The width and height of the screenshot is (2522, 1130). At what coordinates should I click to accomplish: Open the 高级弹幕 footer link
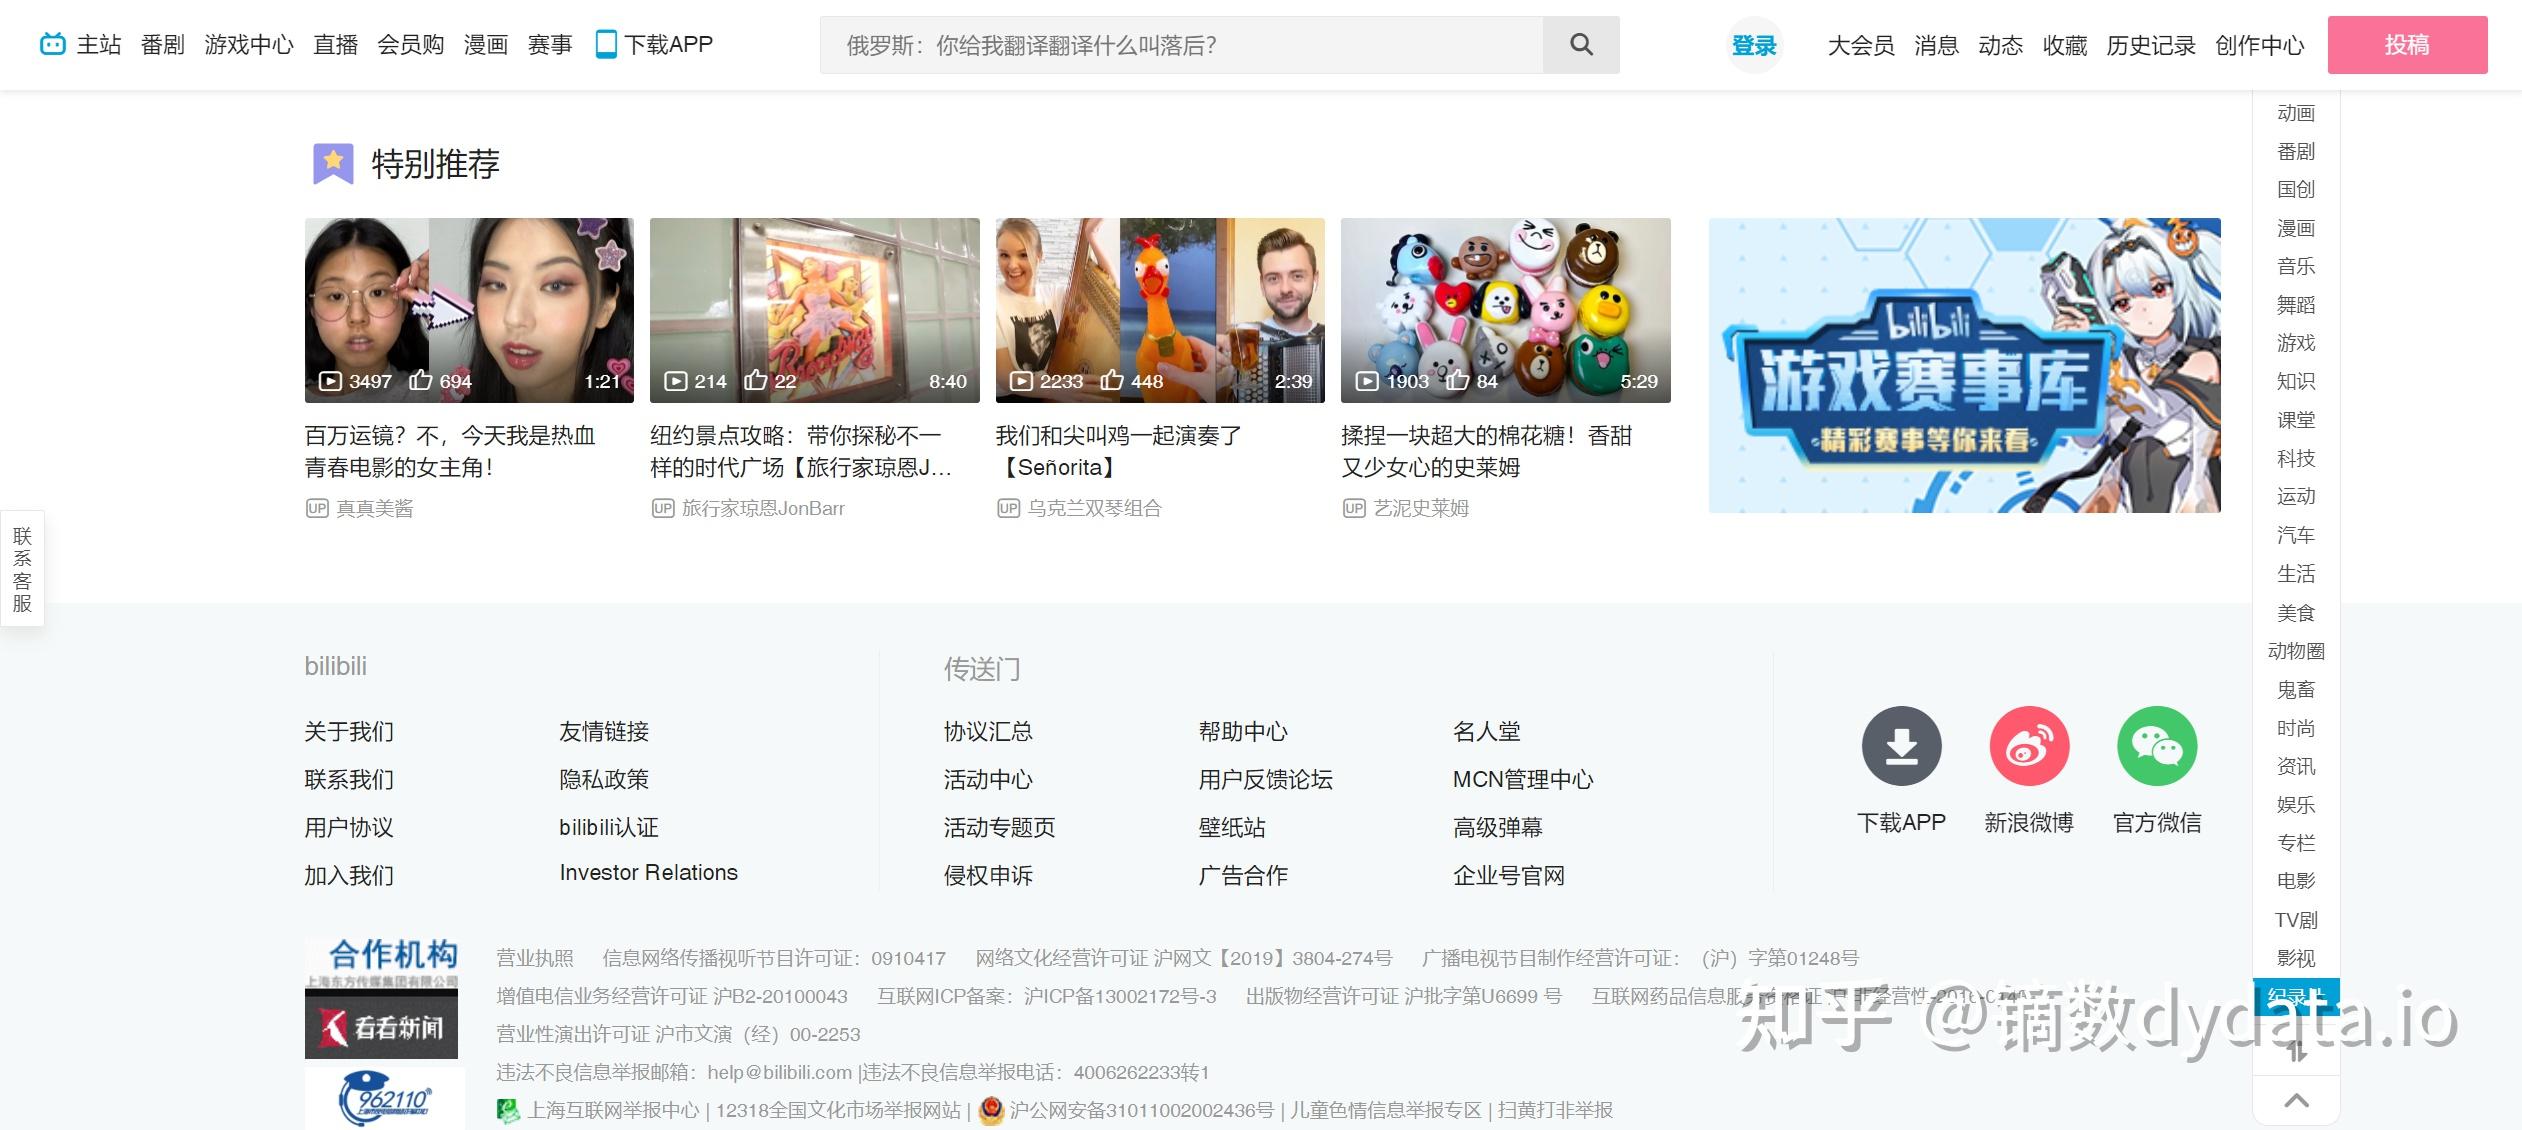[x=1498, y=827]
